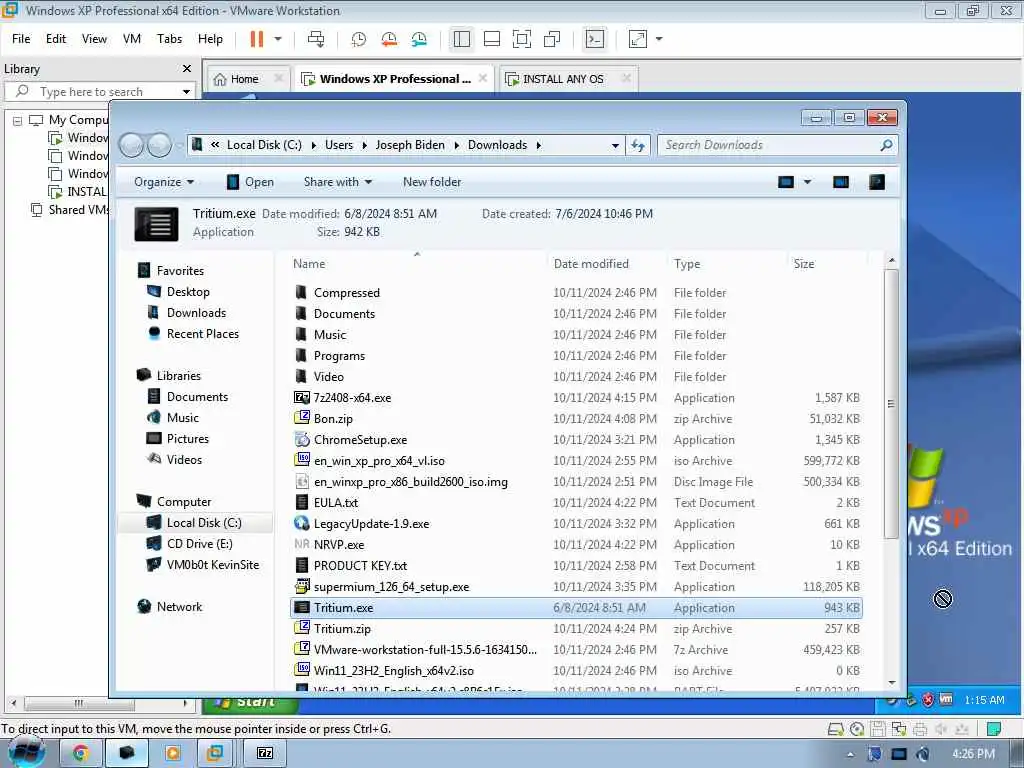1024x768 pixels.
Task: Open Desktop under Favorites
Action: tap(188, 292)
